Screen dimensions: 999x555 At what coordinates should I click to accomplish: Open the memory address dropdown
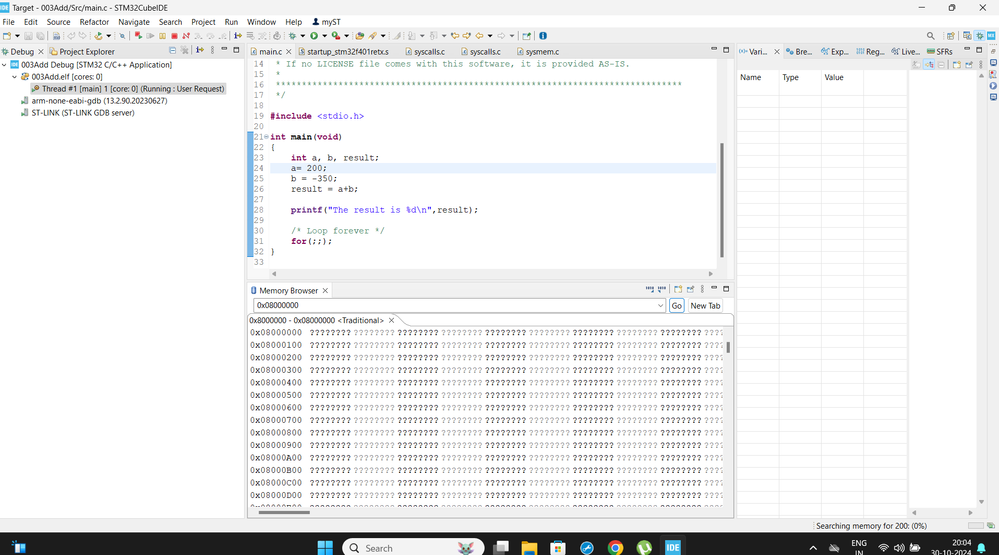[660, 305]
